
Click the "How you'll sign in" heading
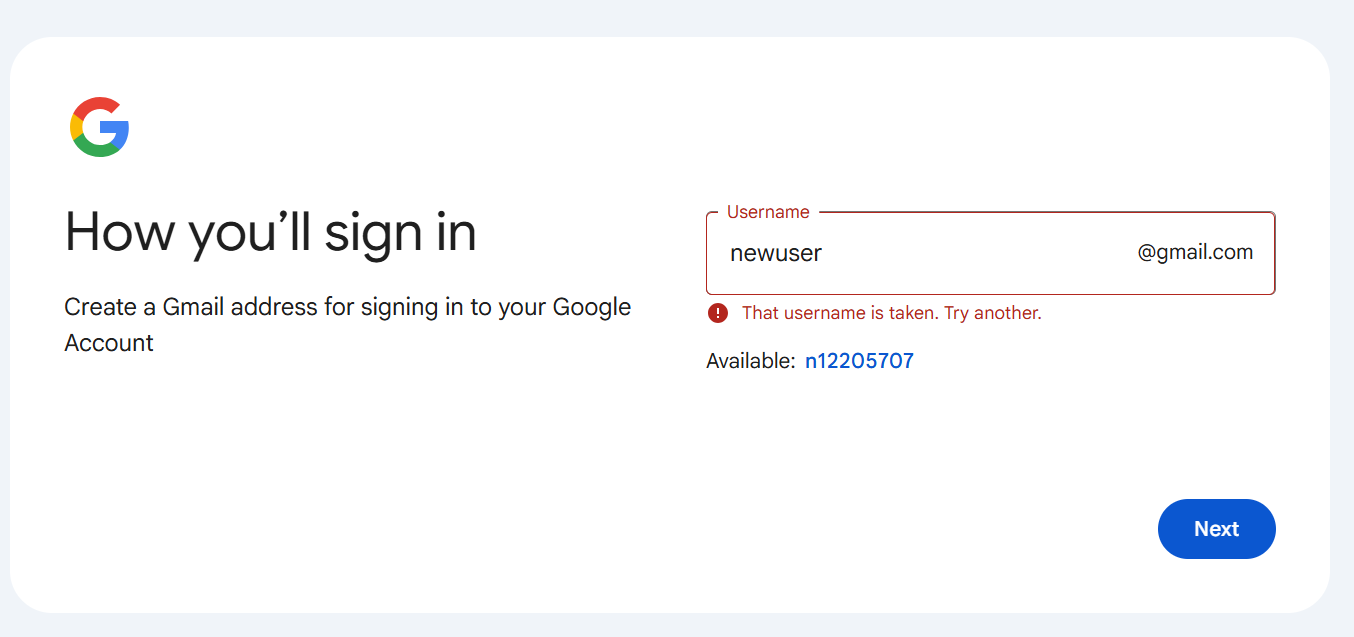(x=270, y=233)
